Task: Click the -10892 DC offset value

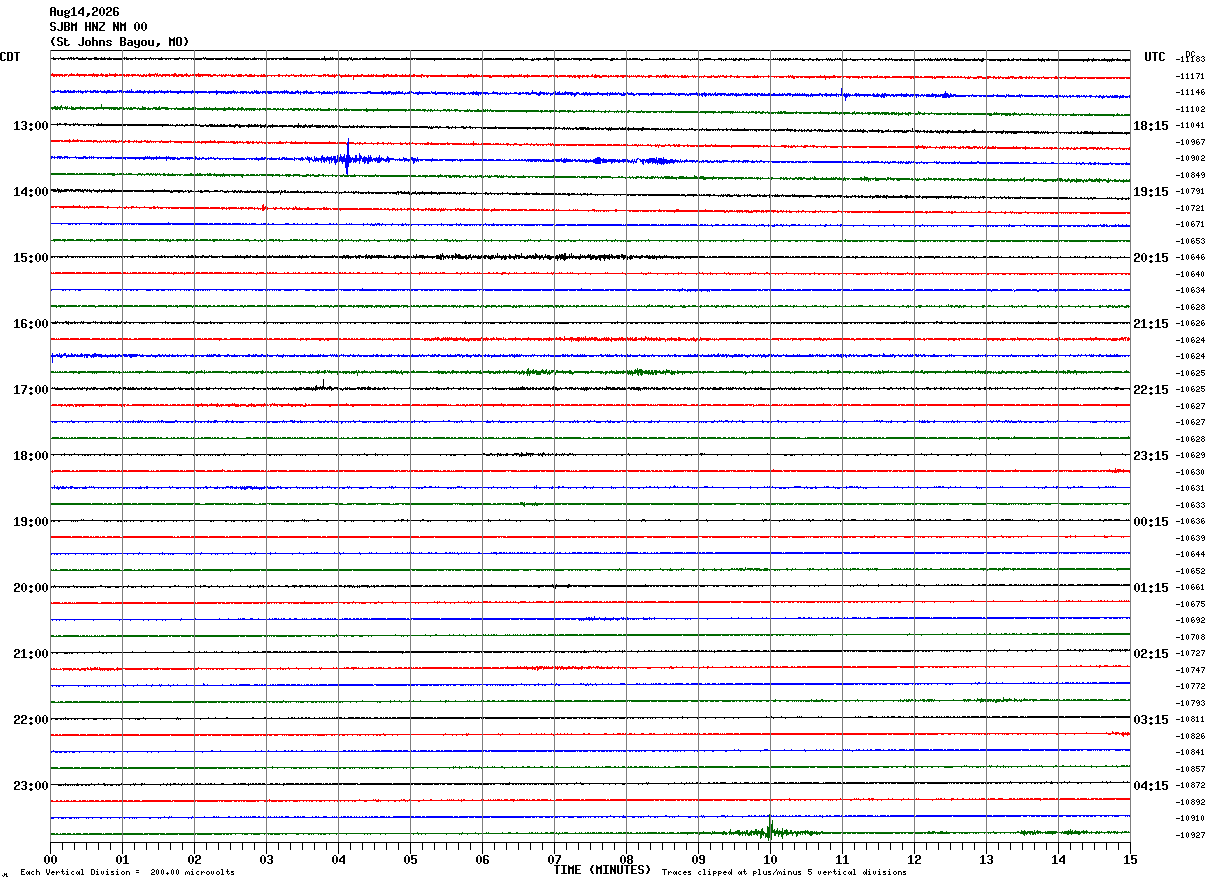Action: point(1190,802)
